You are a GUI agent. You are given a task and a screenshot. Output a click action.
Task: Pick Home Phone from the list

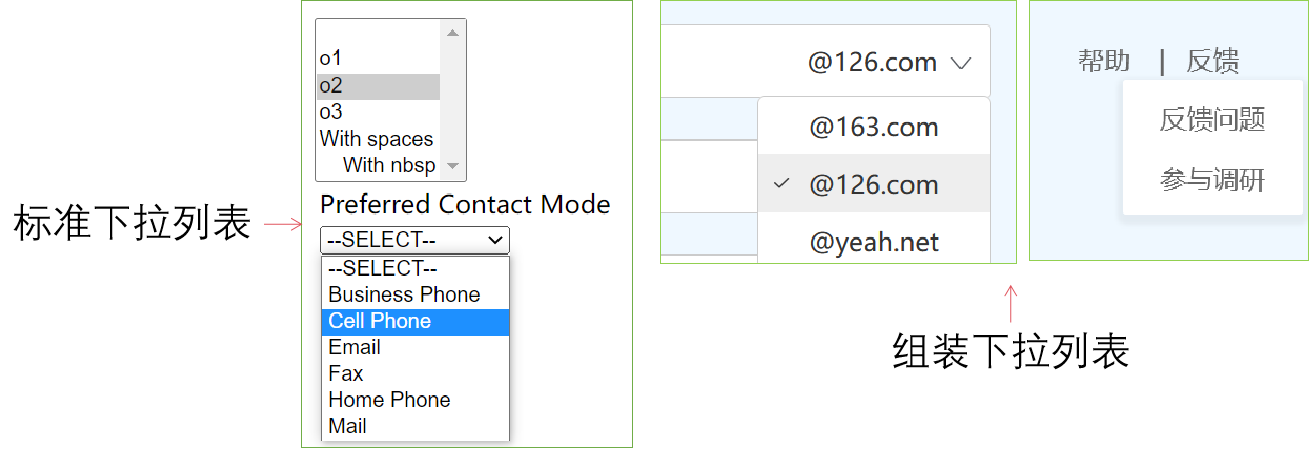tap(389, 400)
